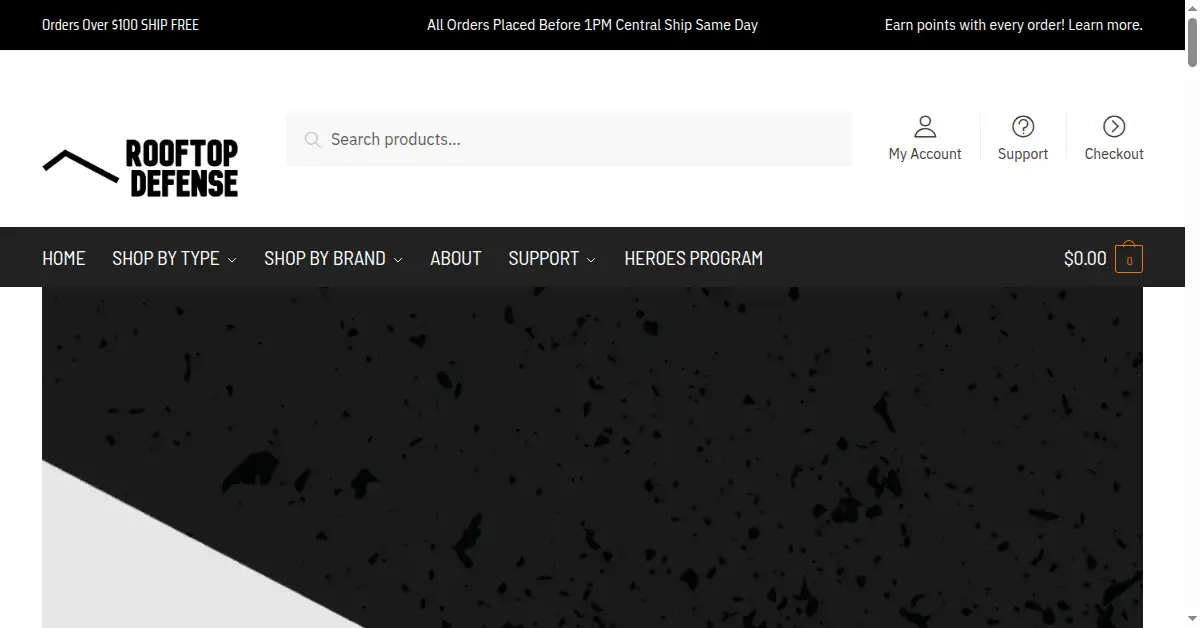Click the Checkout arrow icon
The image size is (1200, 628).
click(x=1114, y=126)
